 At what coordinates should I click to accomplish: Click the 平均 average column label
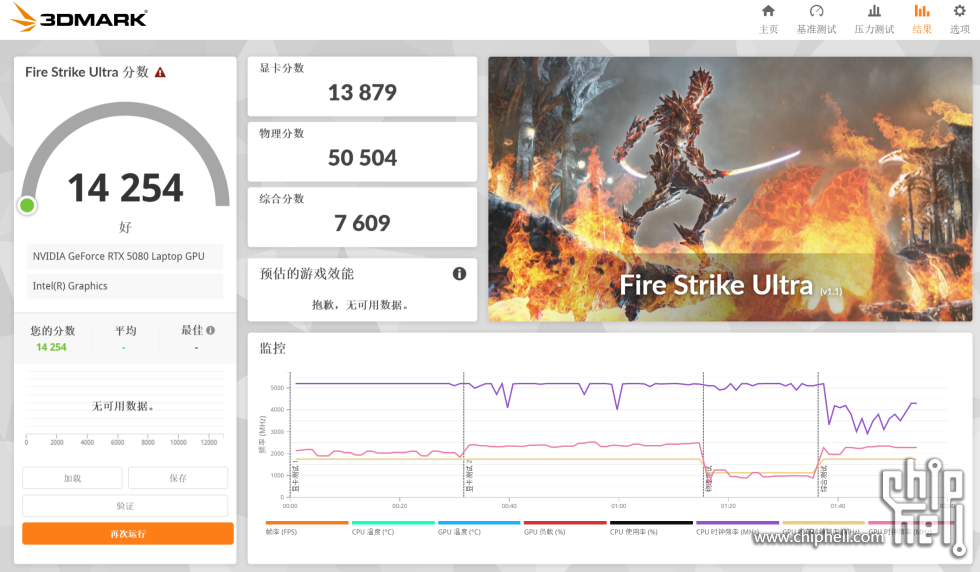(x=125, y=331)
